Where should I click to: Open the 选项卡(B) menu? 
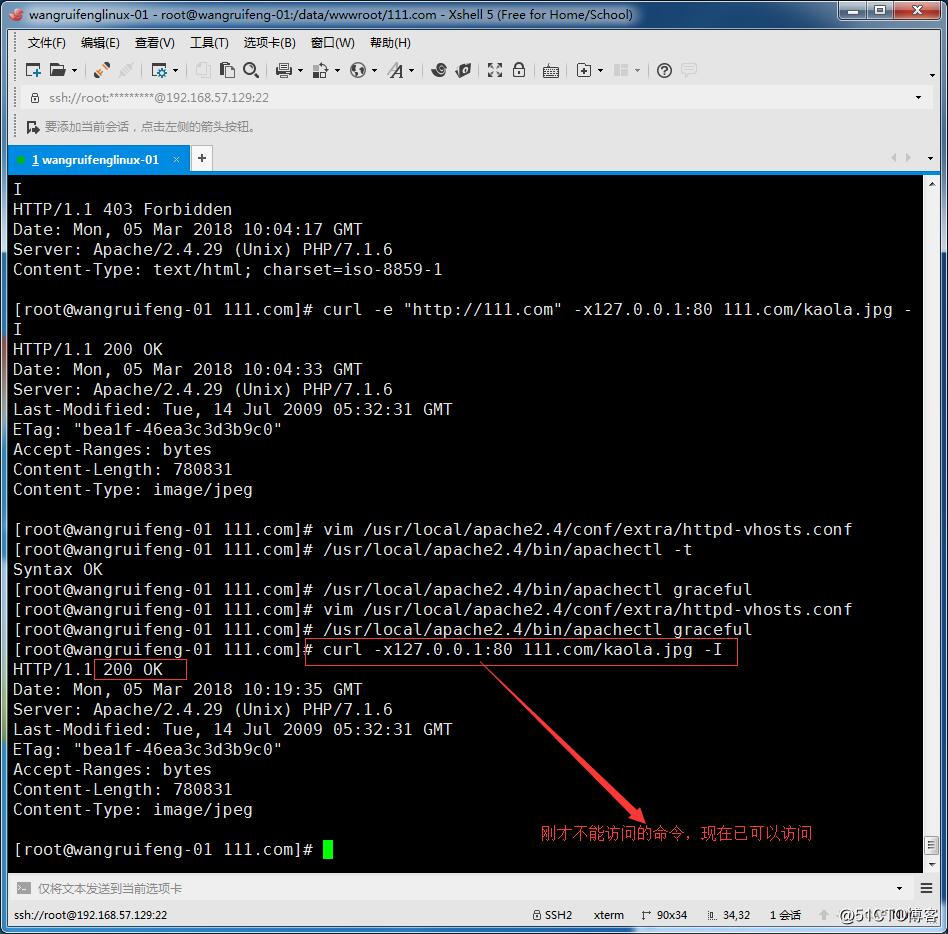270,43
